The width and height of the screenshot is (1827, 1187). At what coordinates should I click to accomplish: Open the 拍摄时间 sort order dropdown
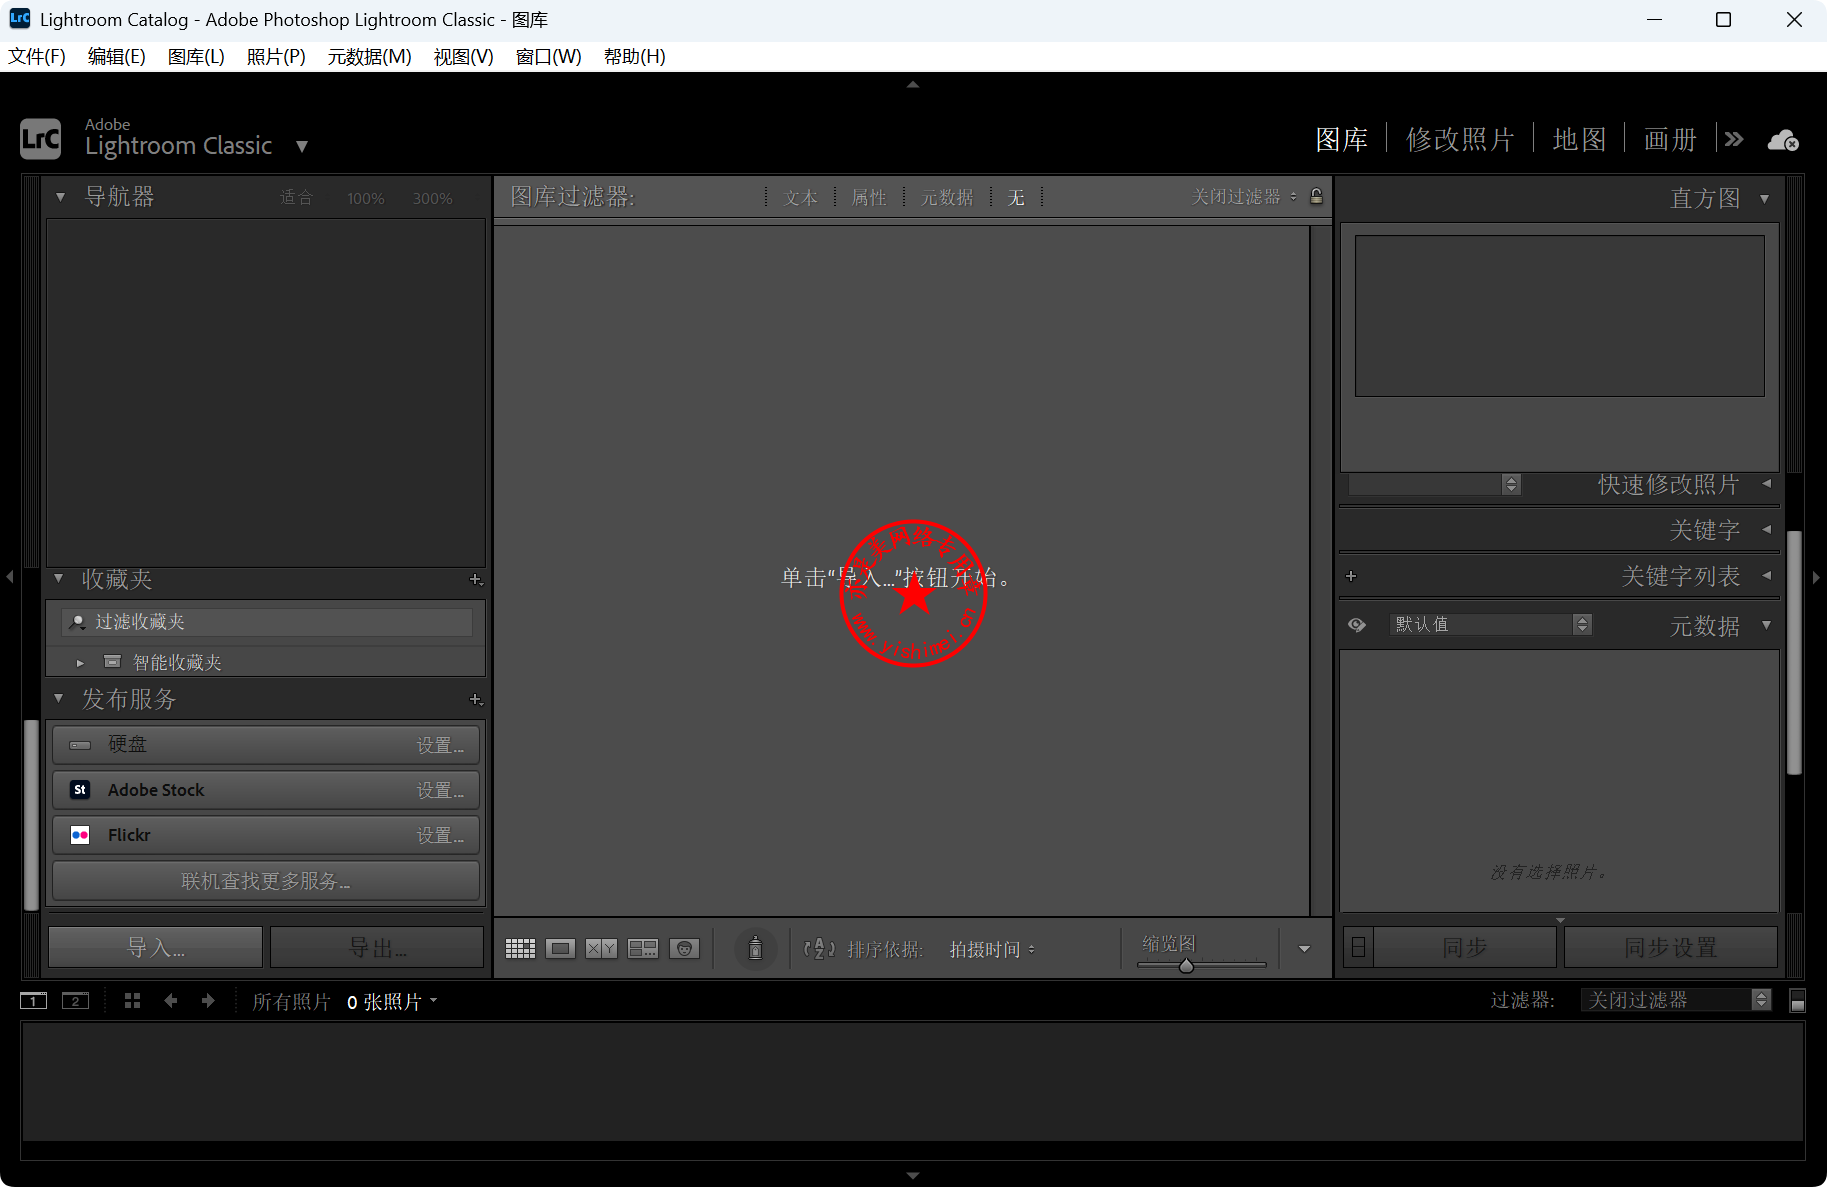coord(992,949)
